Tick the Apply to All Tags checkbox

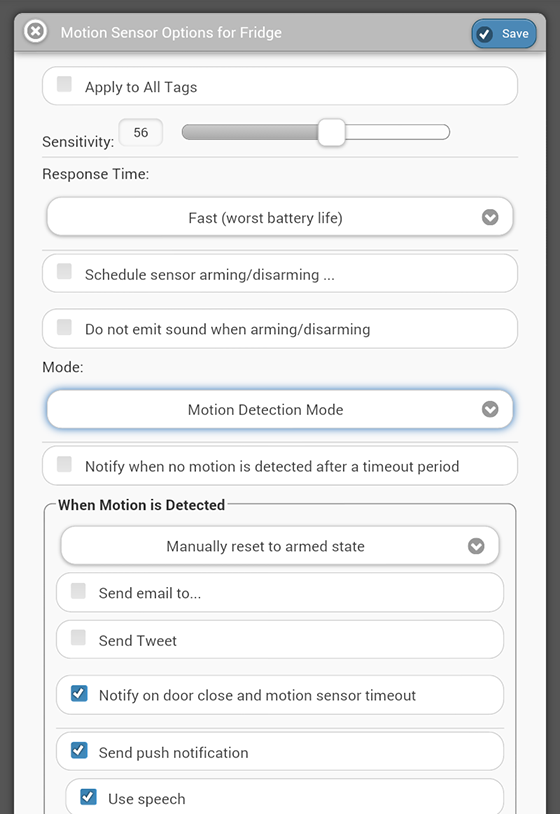click(x=64, y=84)
